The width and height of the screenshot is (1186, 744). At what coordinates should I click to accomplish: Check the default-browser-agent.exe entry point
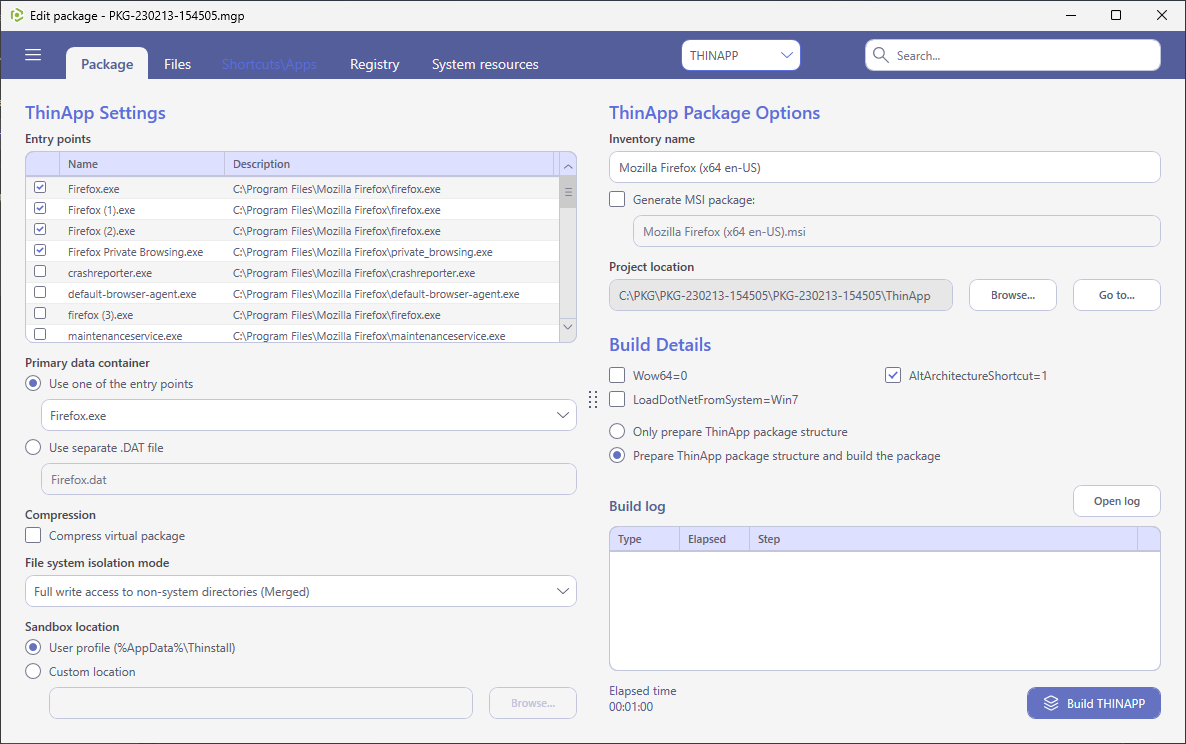coord(40,293)
